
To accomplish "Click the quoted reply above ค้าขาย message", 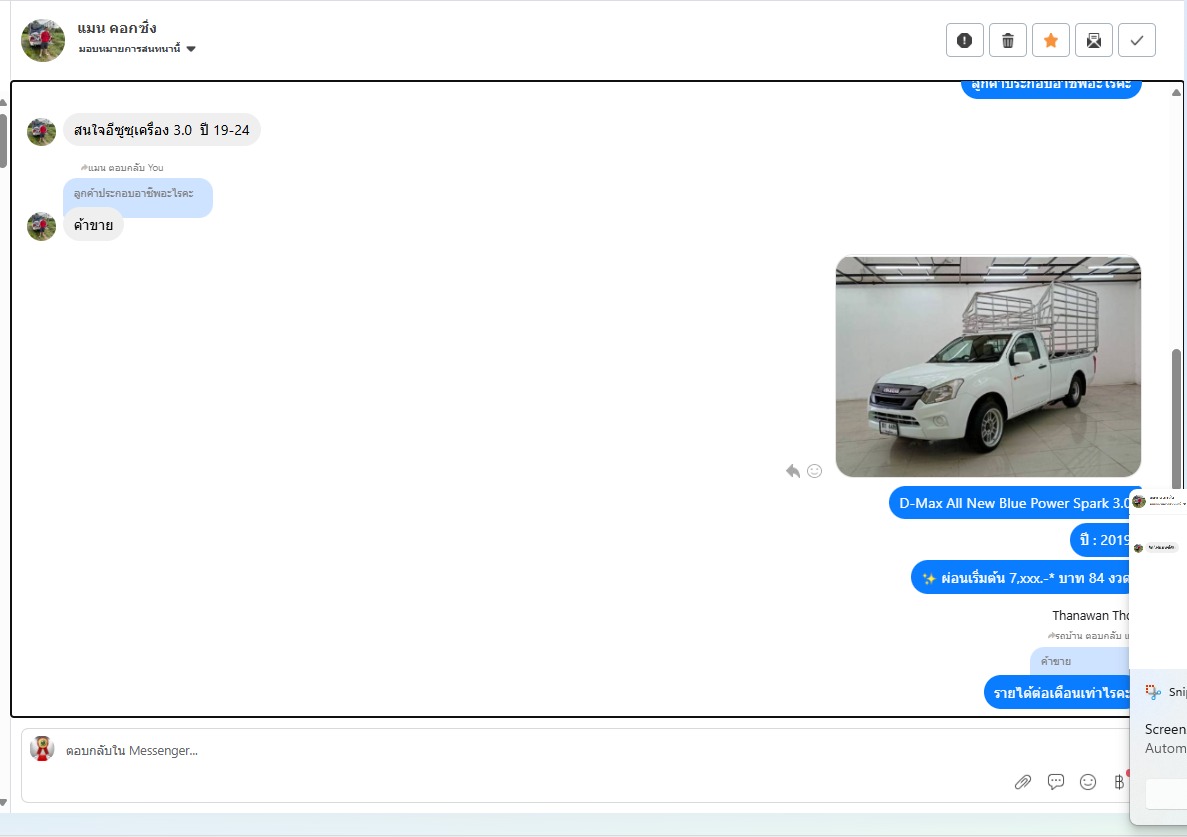I will (137, 193).
